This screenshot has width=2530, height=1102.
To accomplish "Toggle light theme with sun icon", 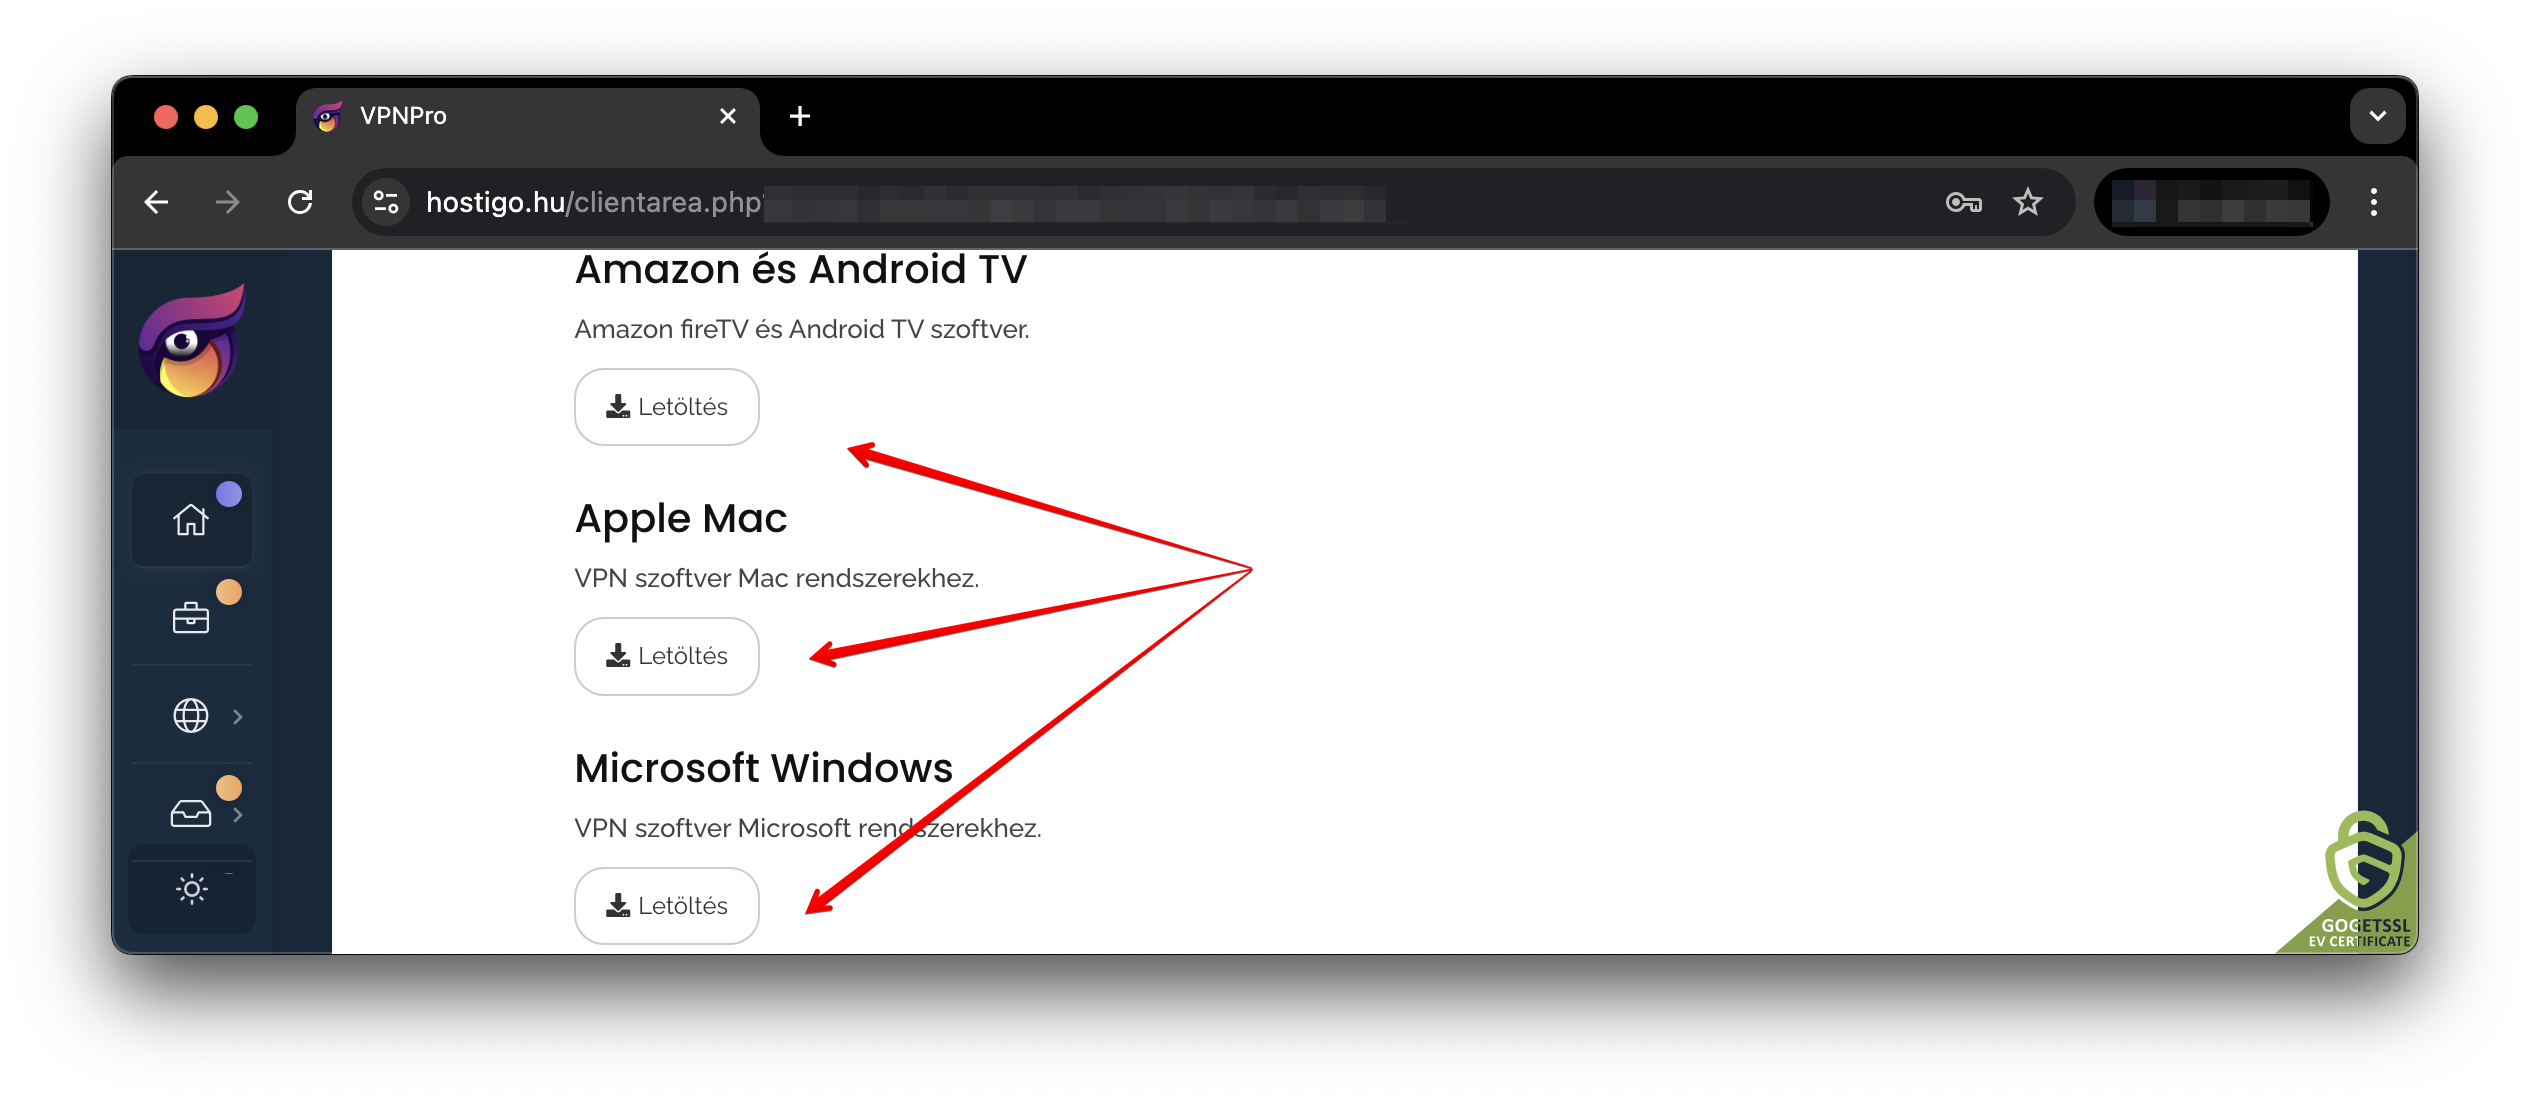I will (192, 889).
